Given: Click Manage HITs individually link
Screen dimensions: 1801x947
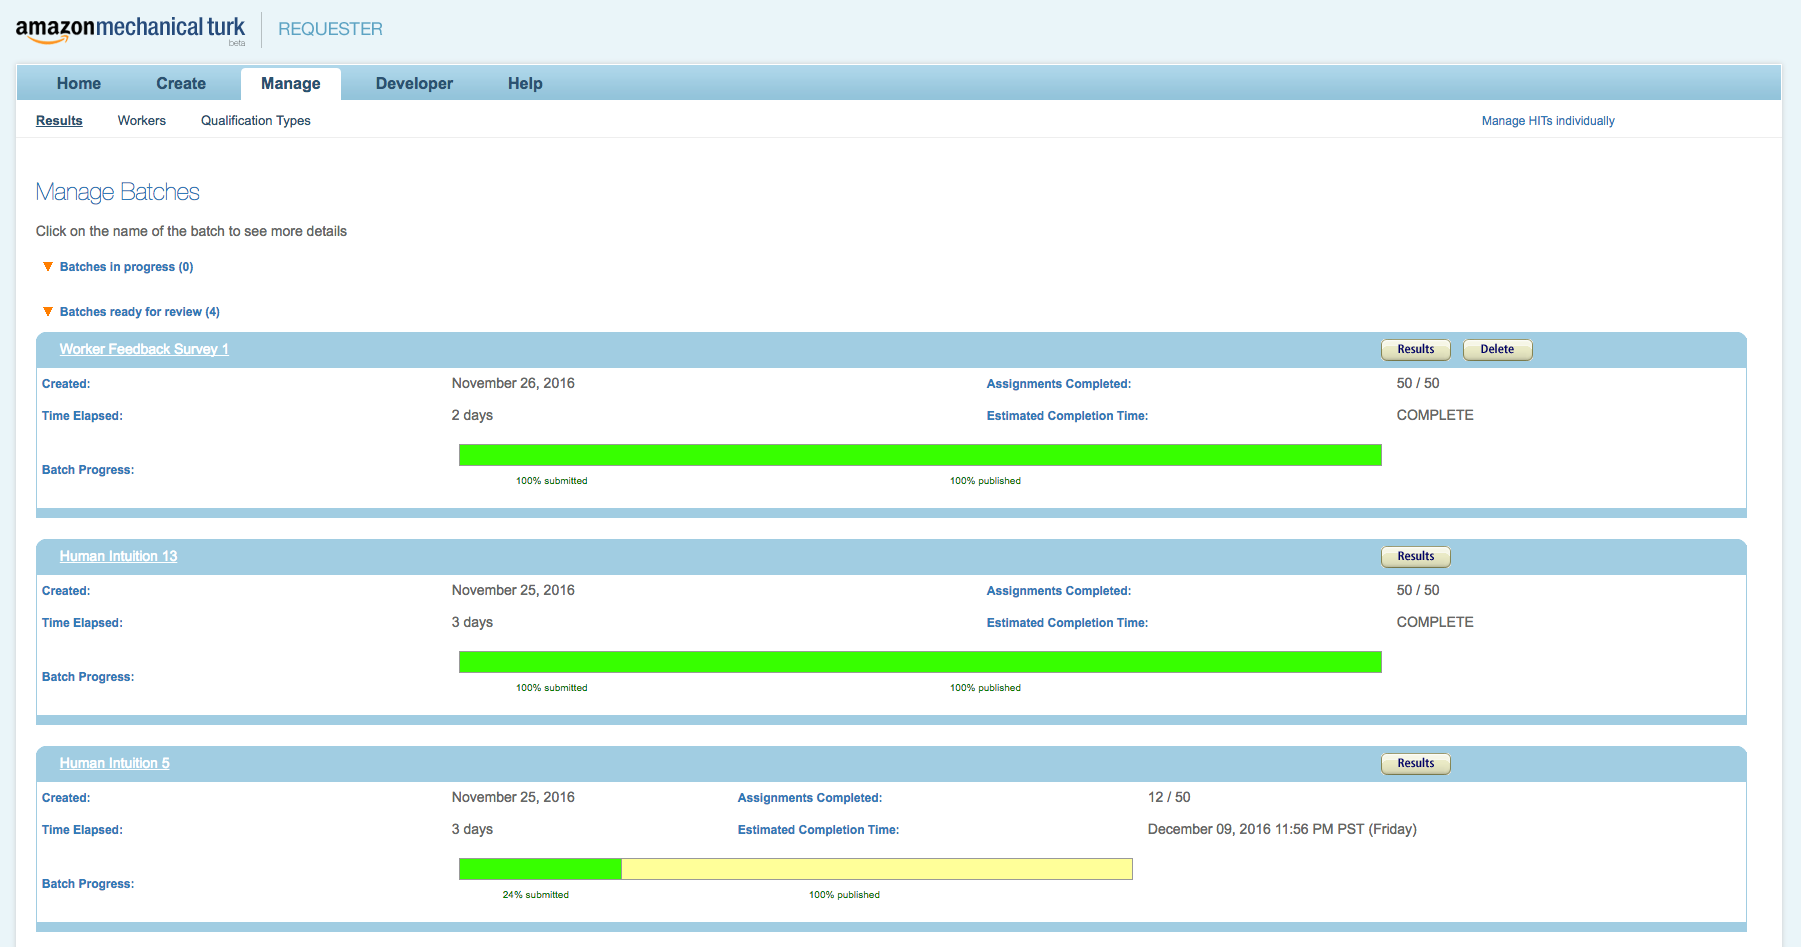Looking at the screenshot, I should 1547,121.
